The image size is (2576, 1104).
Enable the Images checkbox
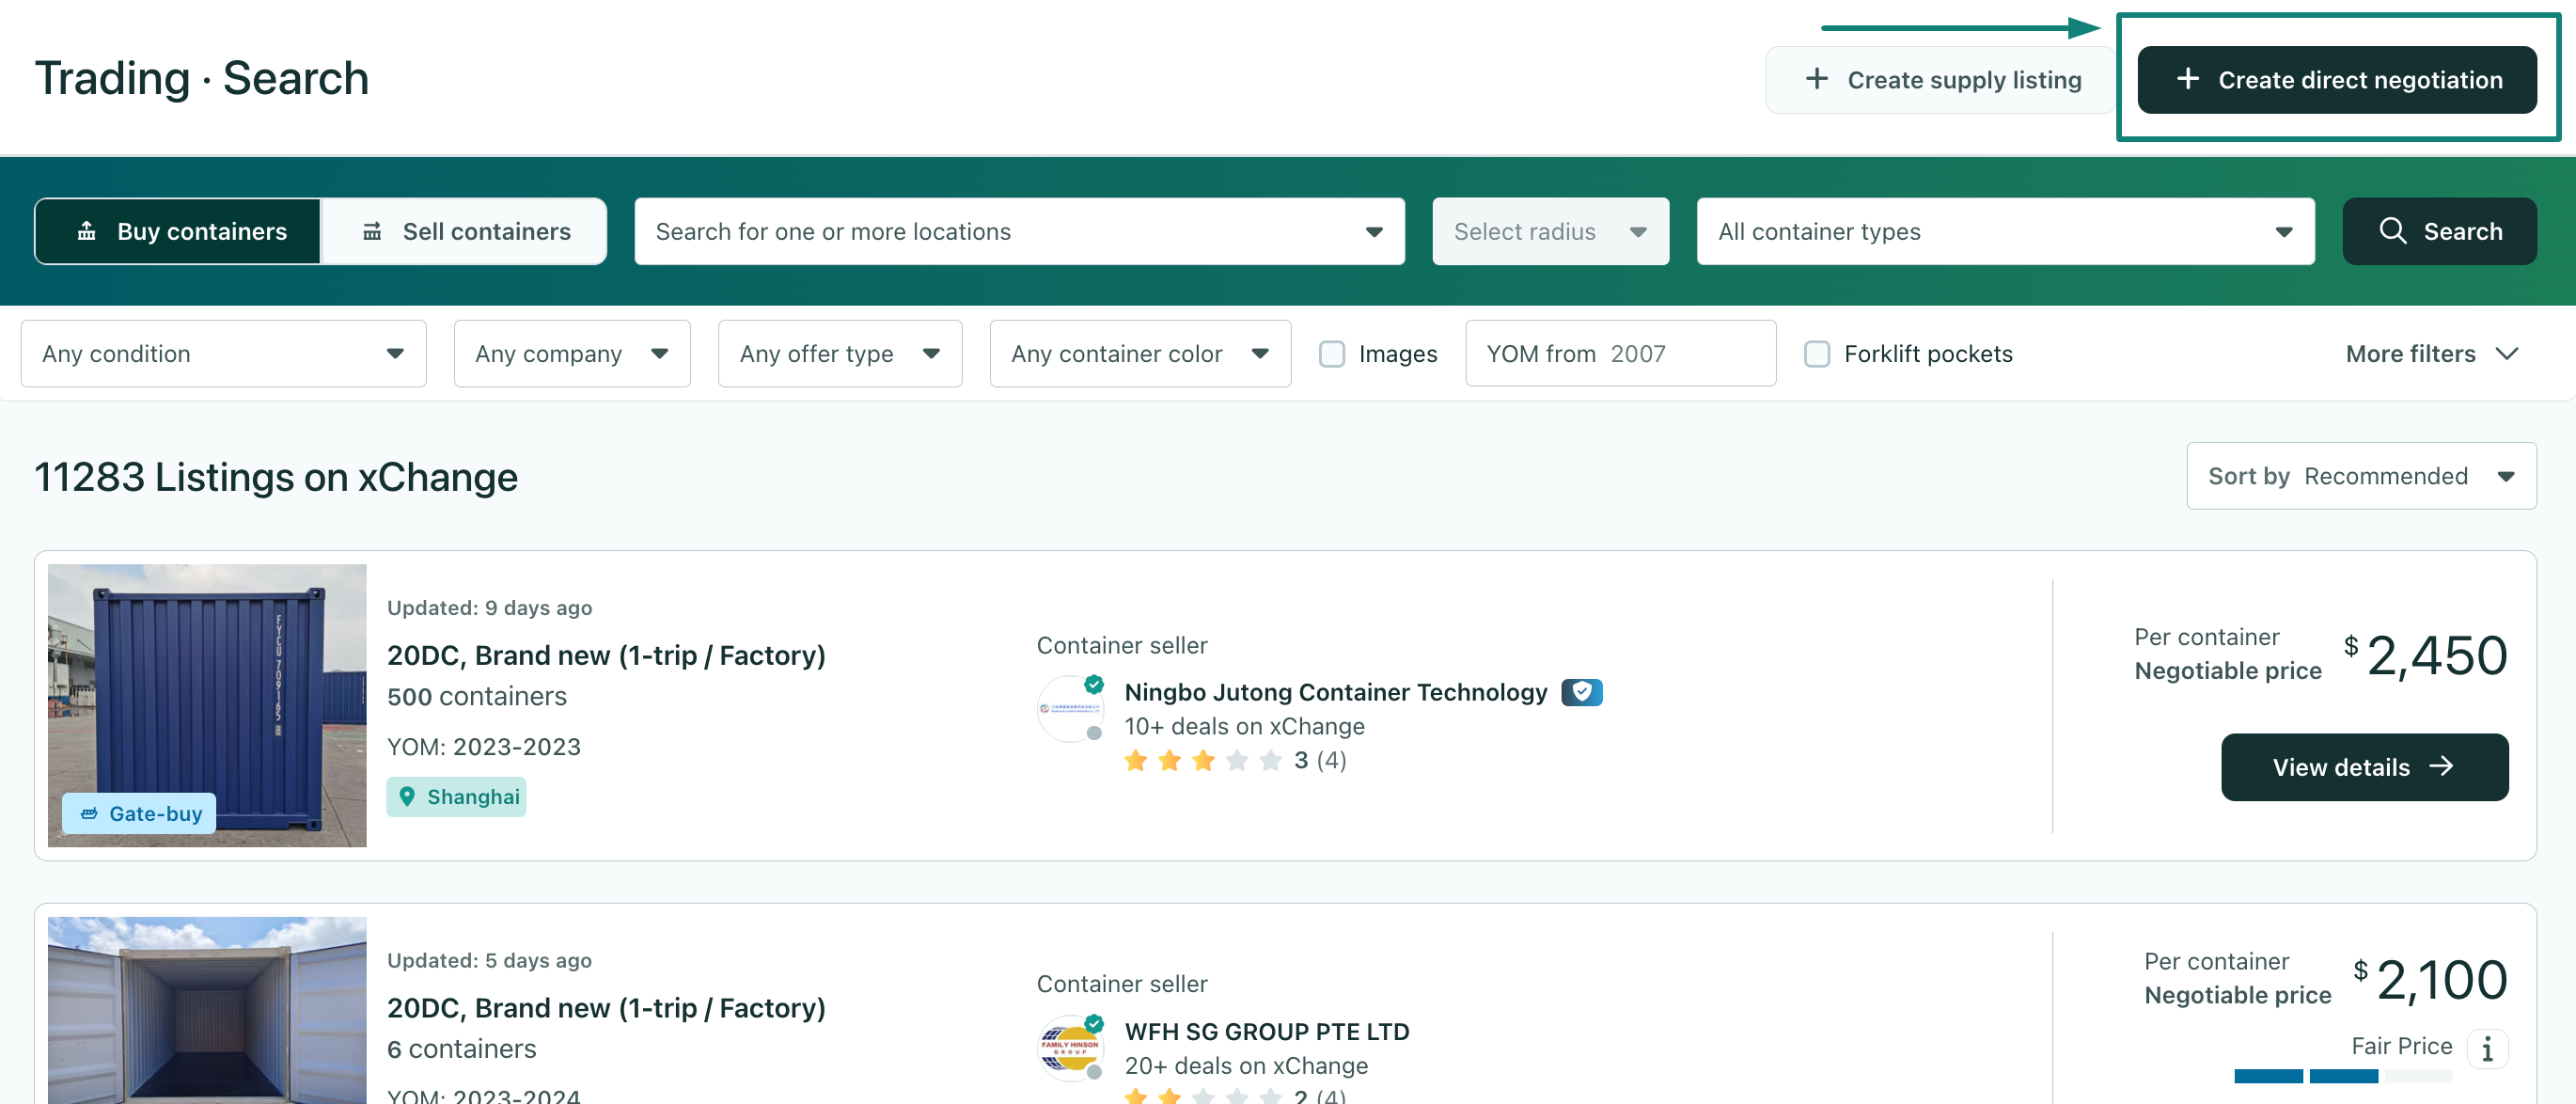[1332, 354]
